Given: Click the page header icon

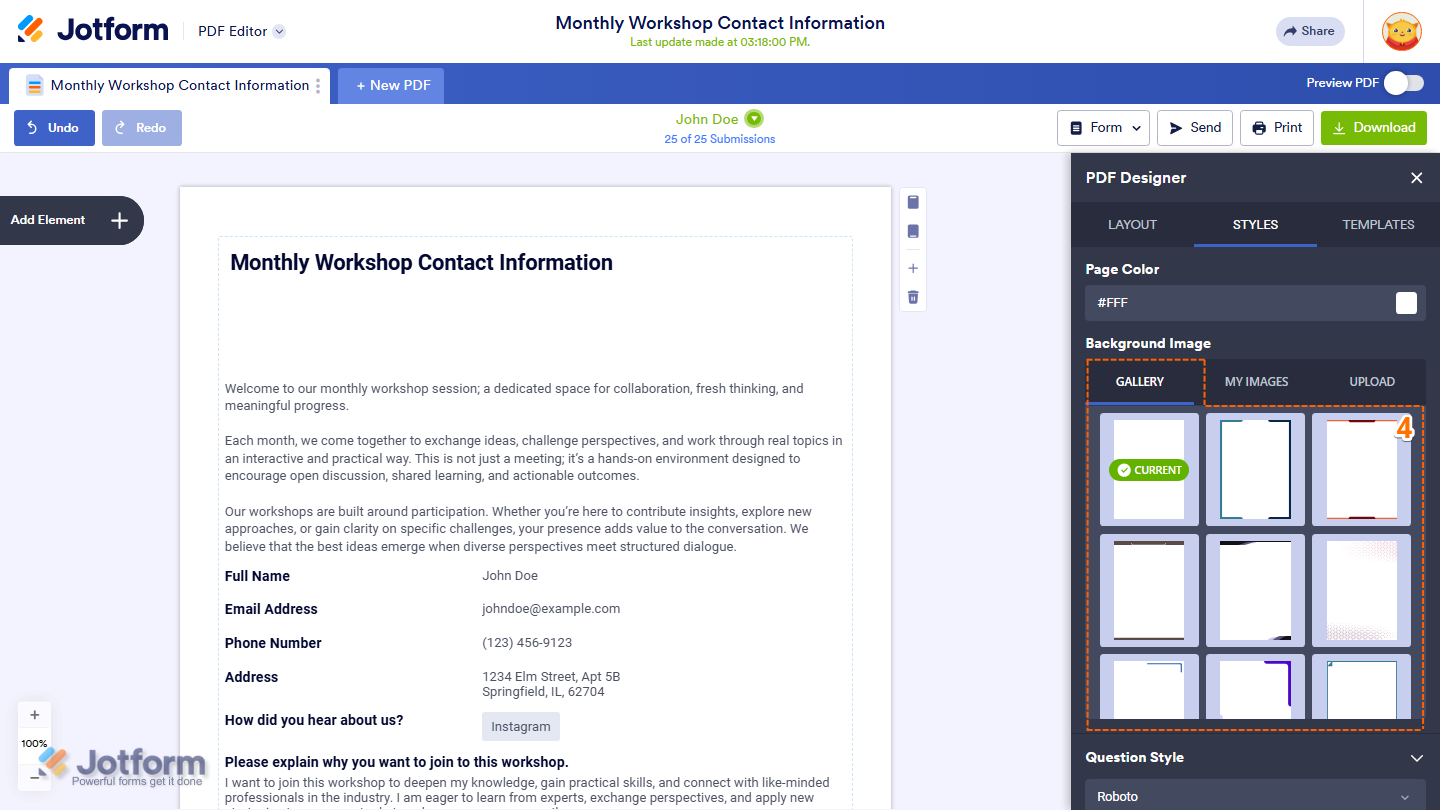Looking at the screenshot, I should tap(913, 202).
